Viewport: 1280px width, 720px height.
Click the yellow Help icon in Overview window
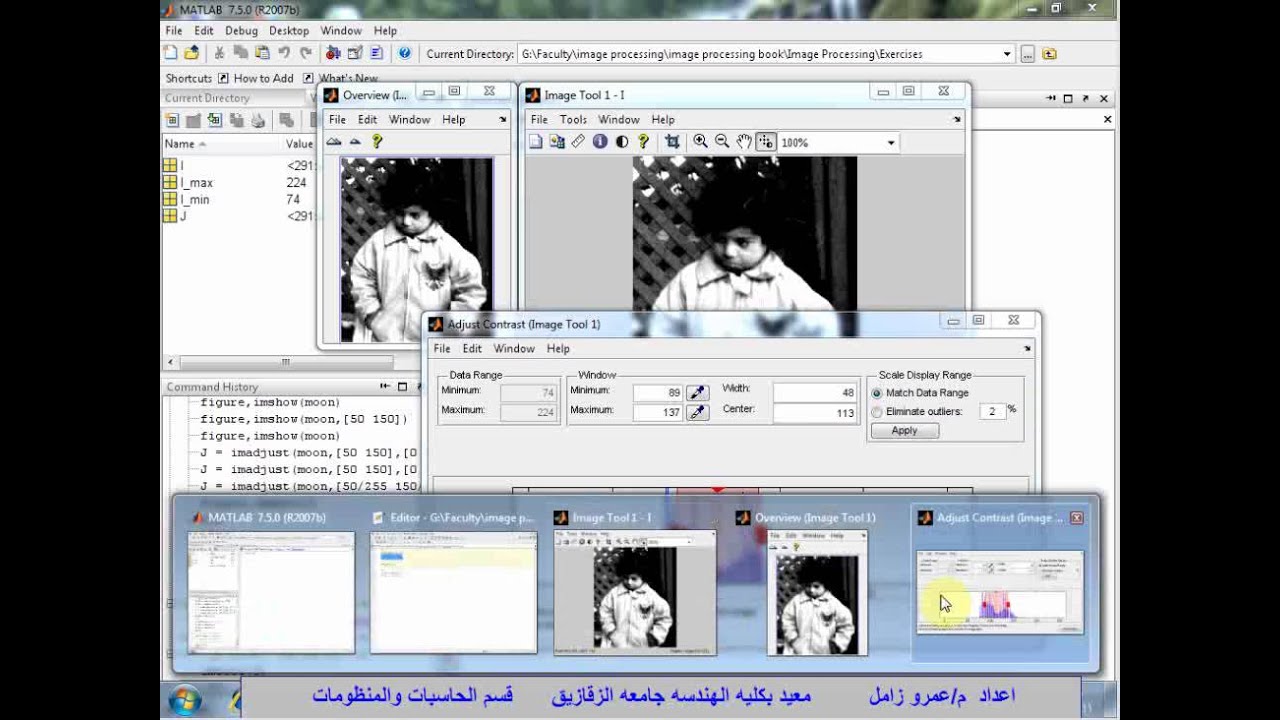(377, 142)
